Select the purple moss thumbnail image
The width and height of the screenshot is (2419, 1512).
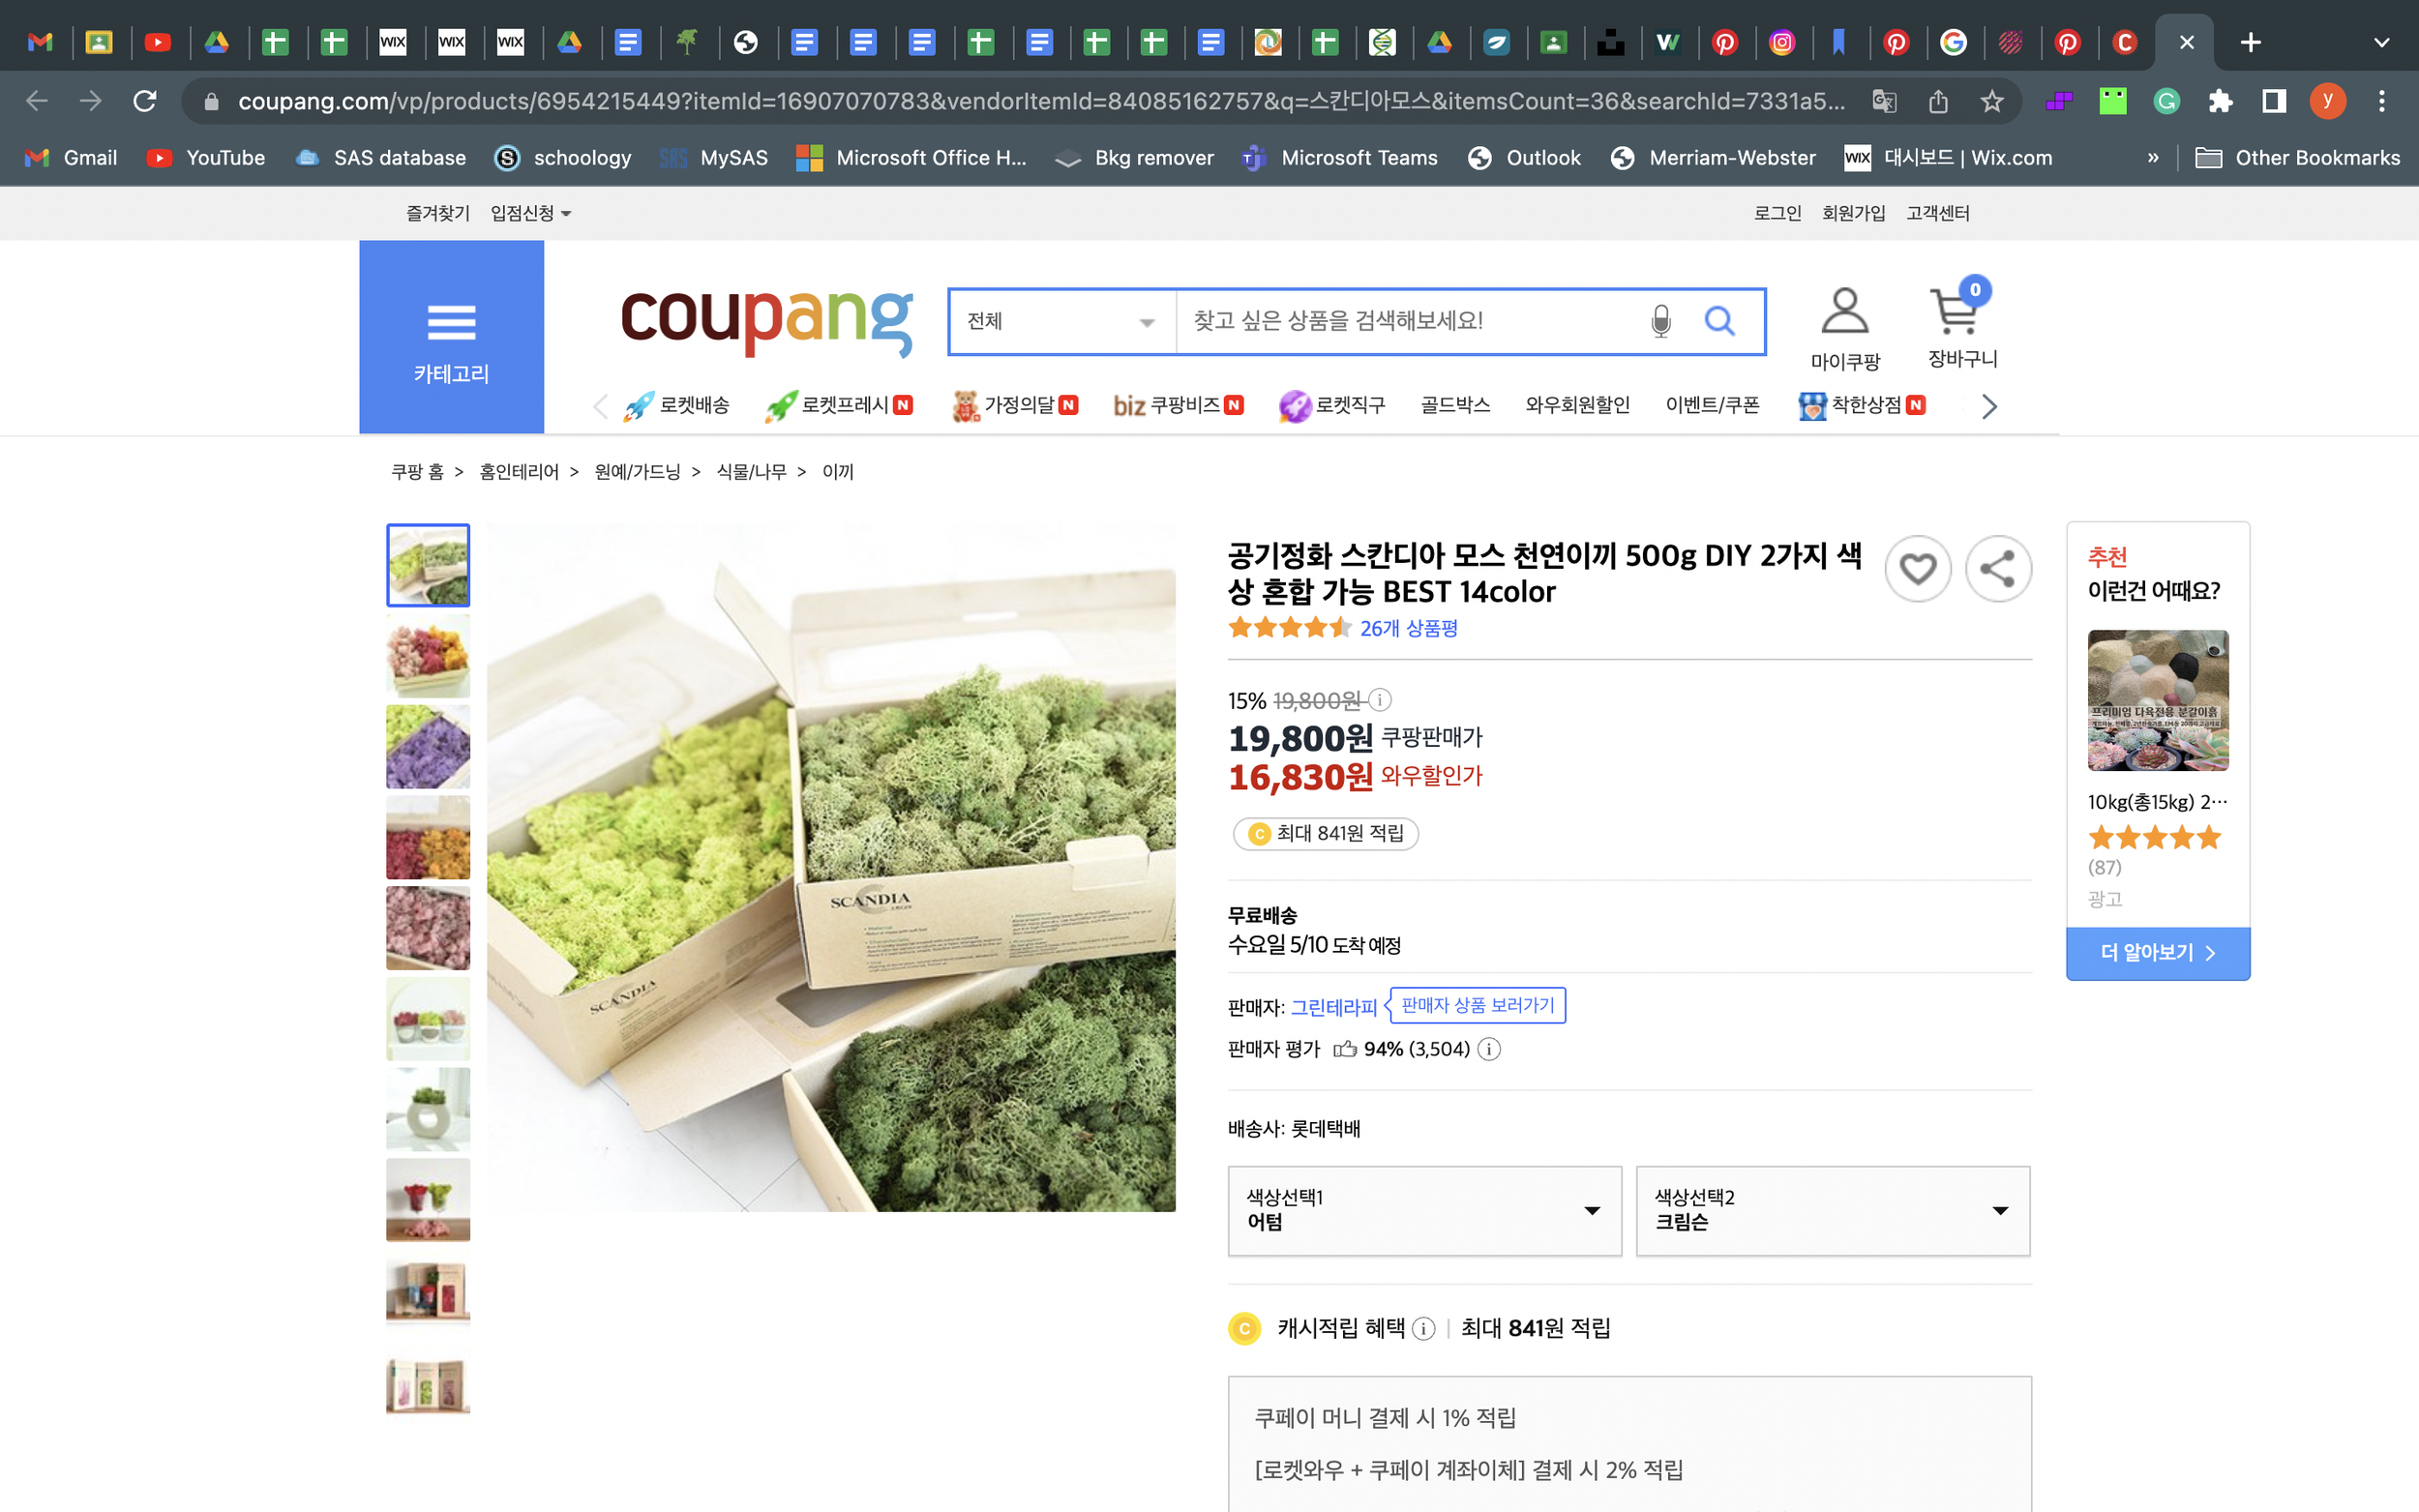pos(428,747)
